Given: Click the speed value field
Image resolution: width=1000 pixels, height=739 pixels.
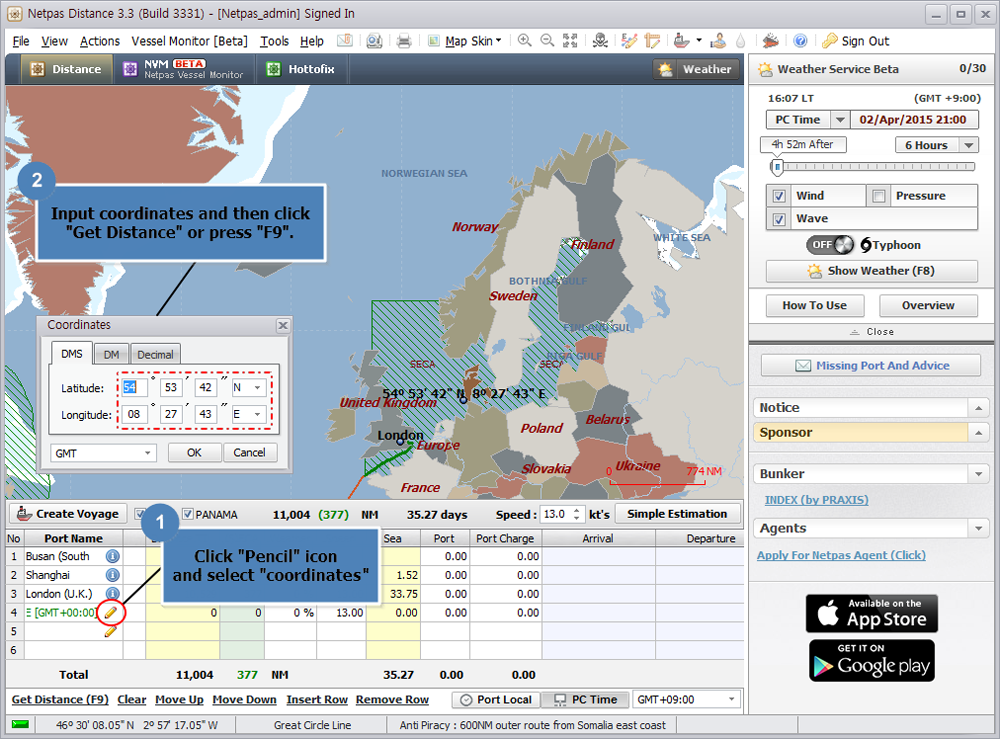Looking at the screenshot, I should 556,514.
